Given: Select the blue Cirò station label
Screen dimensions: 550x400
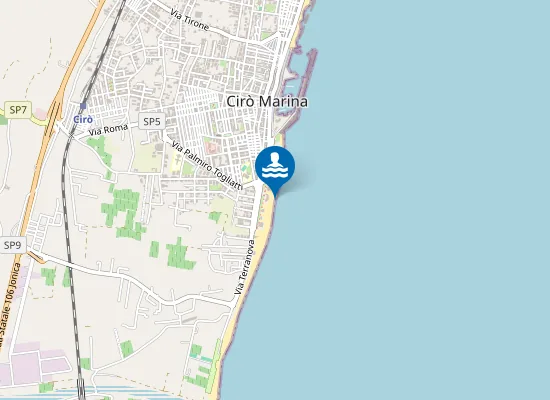Looking at the screenshot, I should tap(83, 120).
